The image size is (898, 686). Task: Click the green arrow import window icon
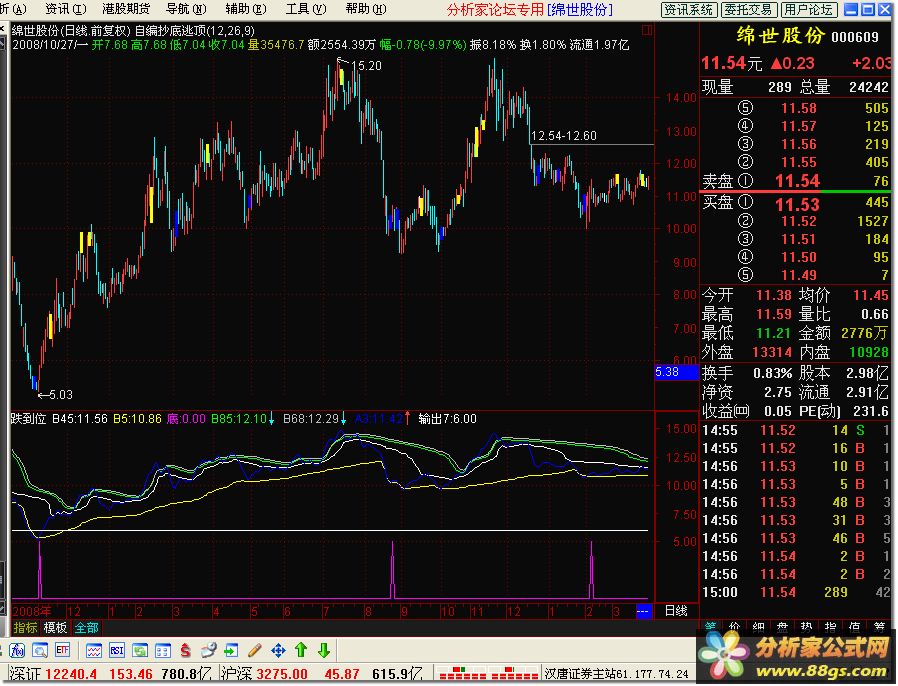(231, 650)
